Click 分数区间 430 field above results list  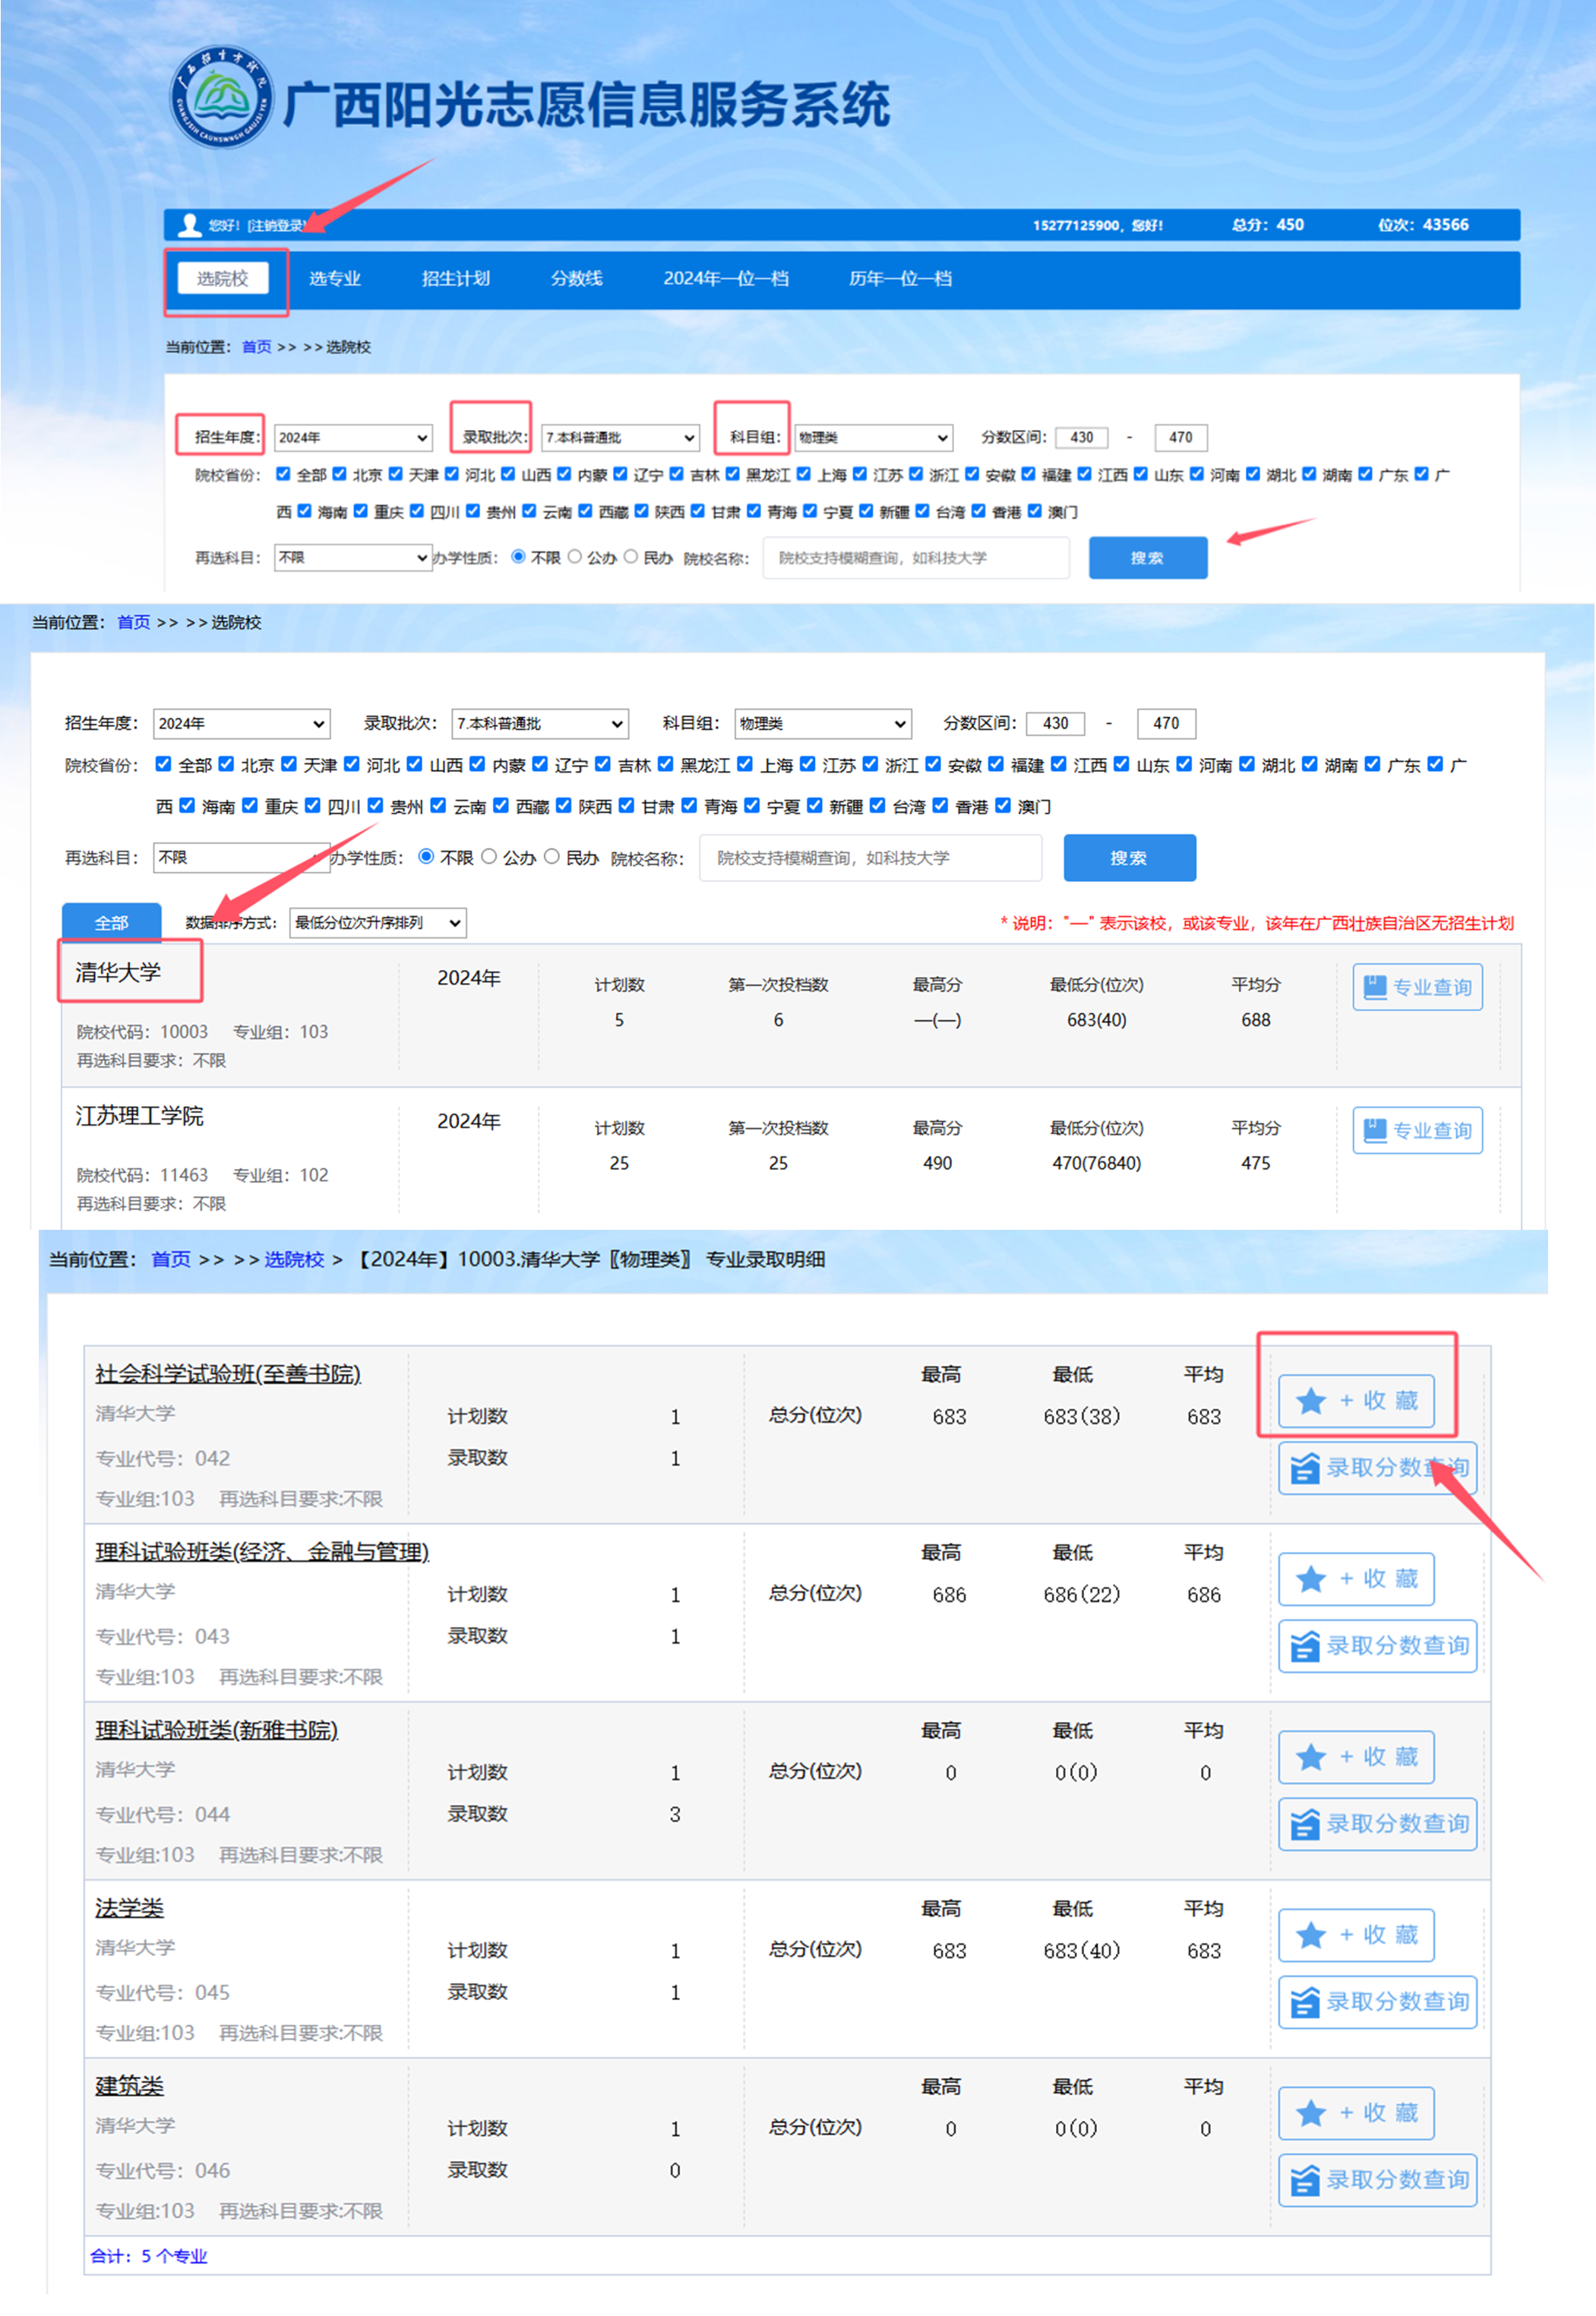pos(1056,723)
